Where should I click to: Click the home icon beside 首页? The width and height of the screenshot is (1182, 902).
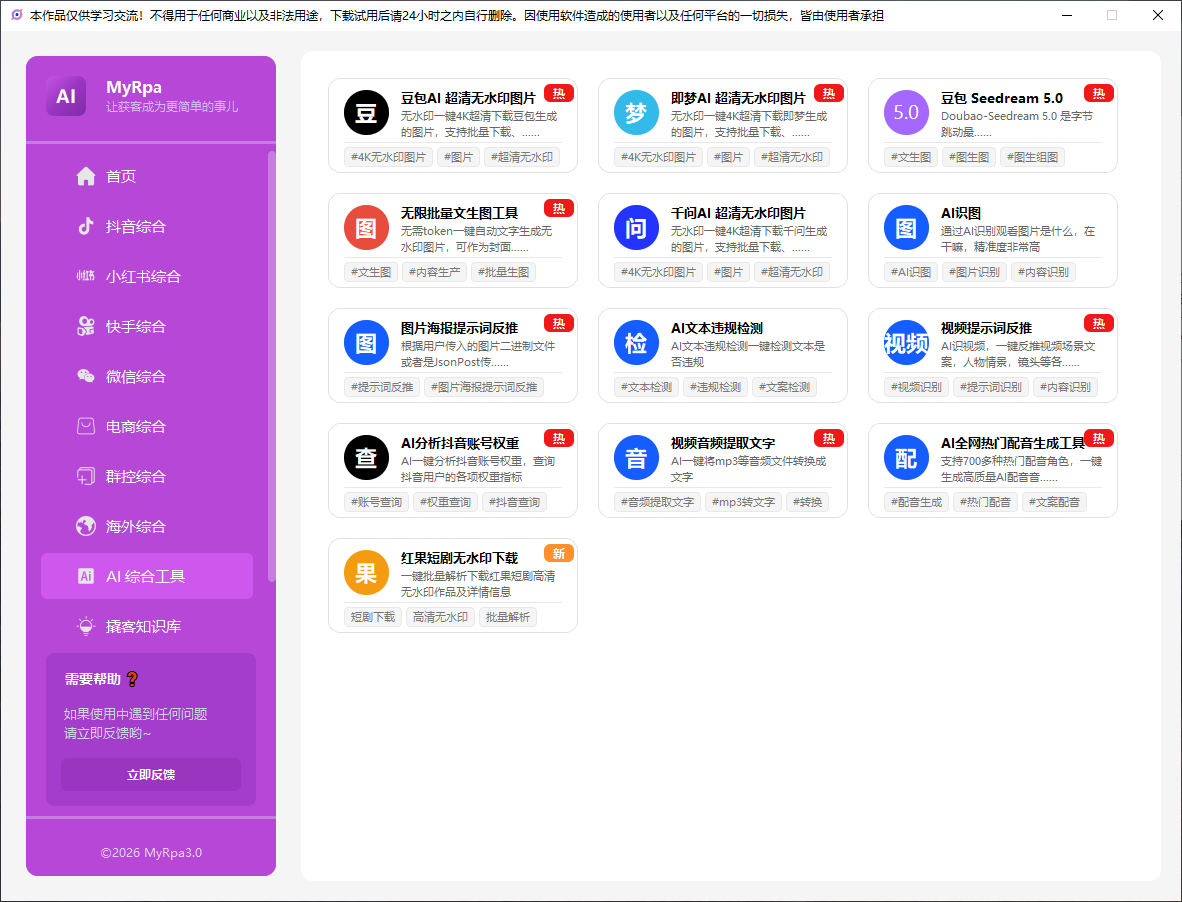coord(86,176)
